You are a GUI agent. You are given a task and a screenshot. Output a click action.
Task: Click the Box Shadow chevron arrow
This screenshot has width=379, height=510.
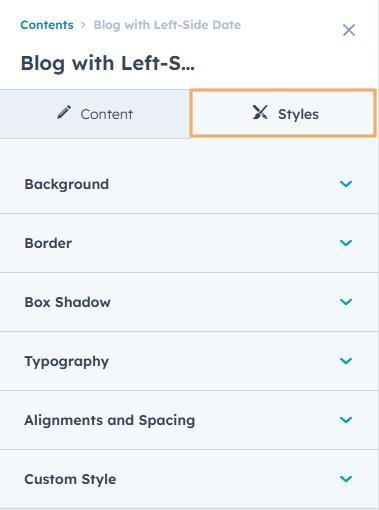click(346, 302)
